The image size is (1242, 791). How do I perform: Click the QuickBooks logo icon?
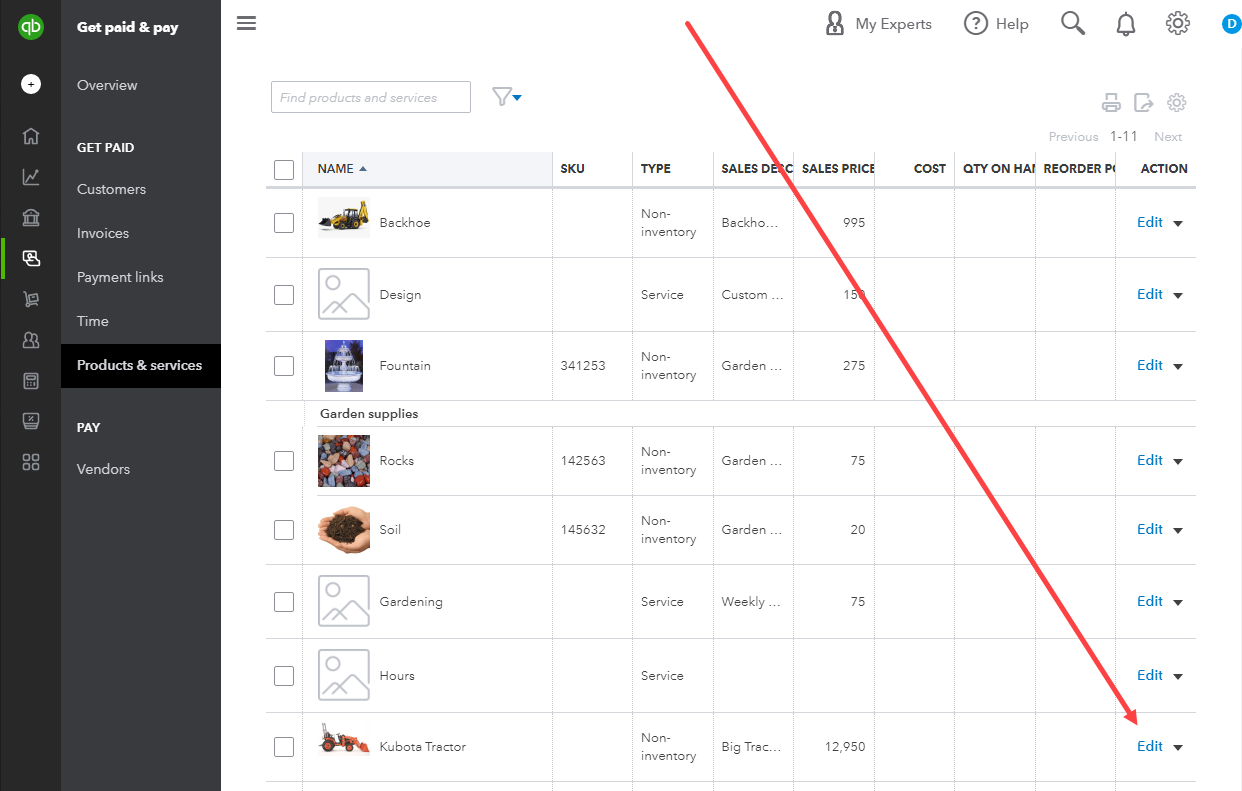(x=31, y=27)
